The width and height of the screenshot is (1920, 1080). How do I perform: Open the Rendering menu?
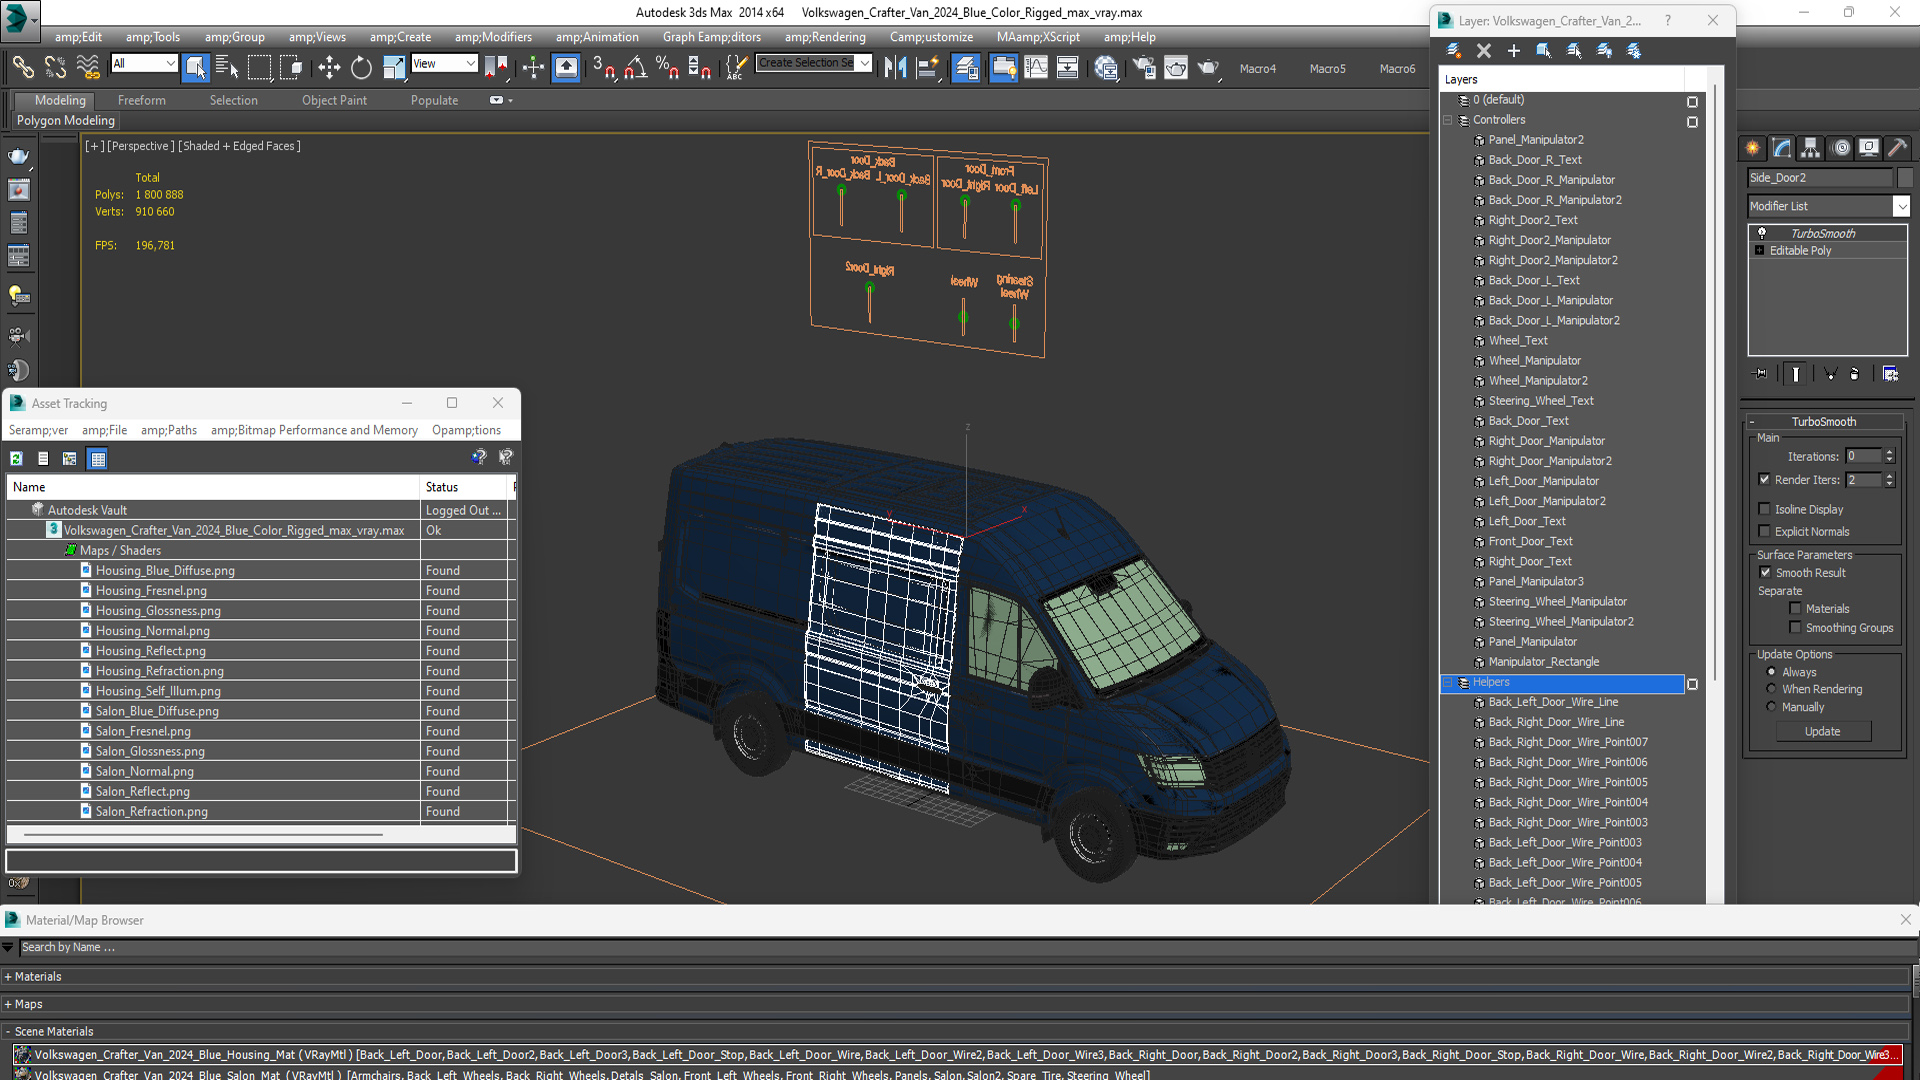coord(825,37)
